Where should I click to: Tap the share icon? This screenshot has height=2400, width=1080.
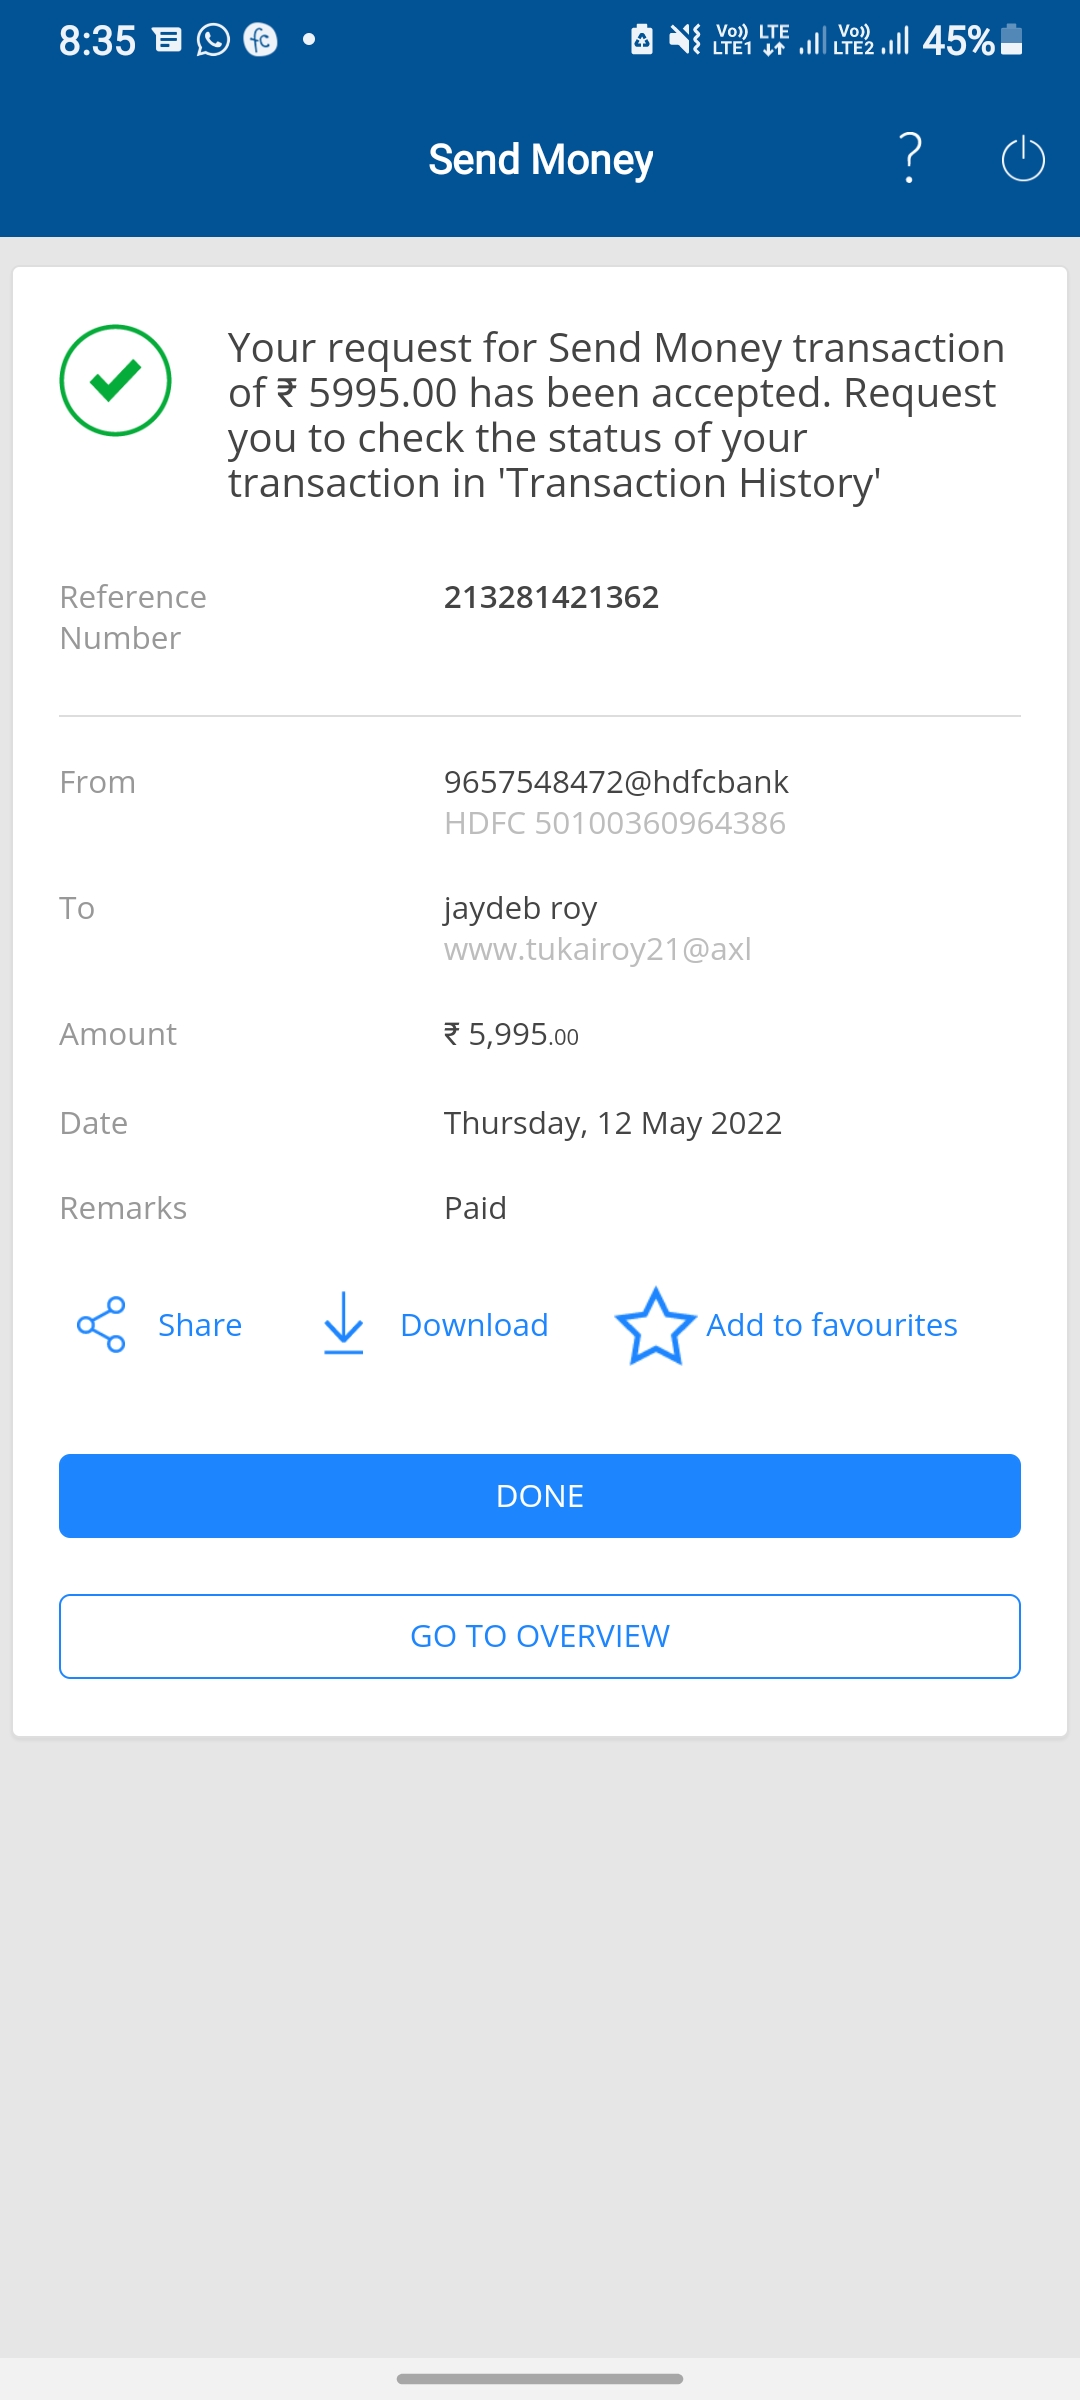pyautogui.click(x=101, y=1325)
